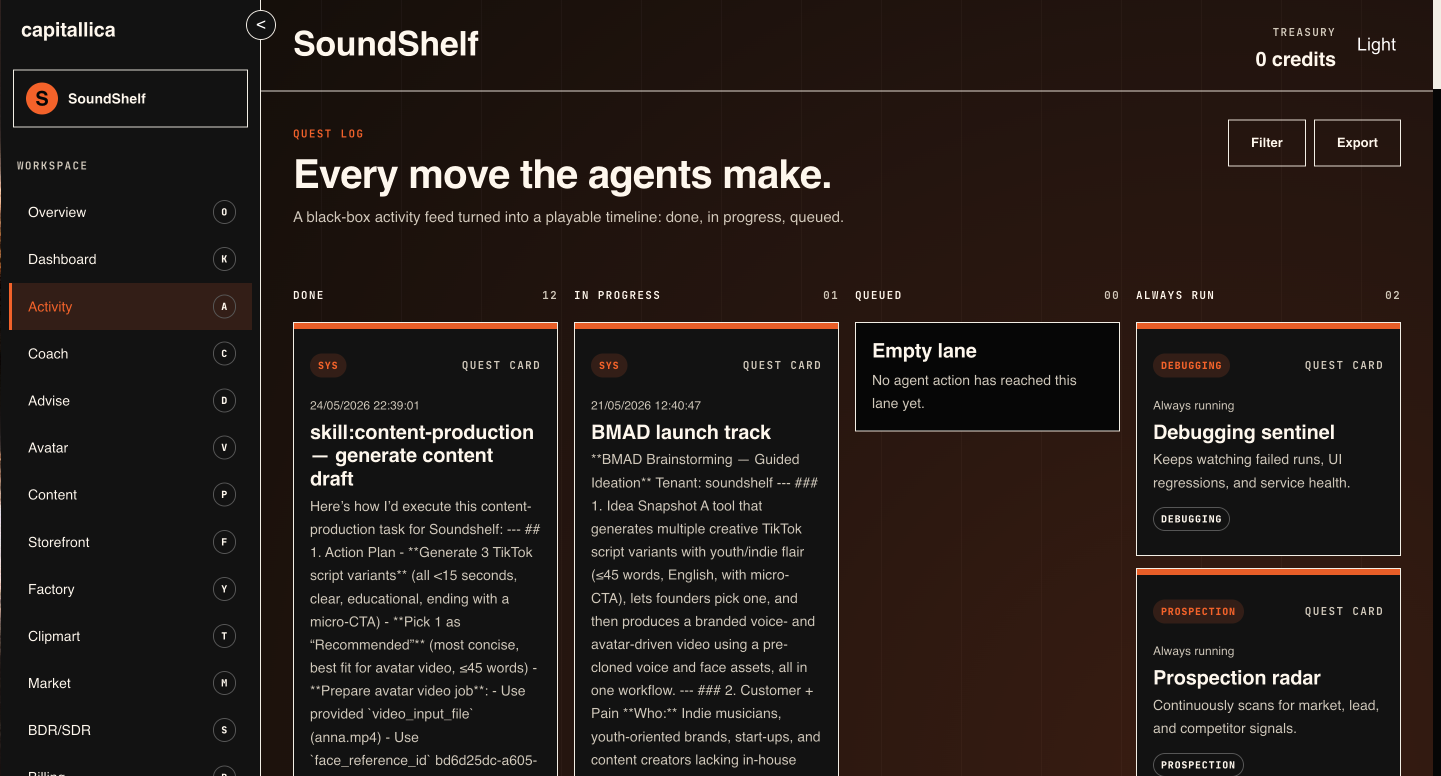Click QUEST CARD label on the Prospection radar card
The height and width of the screenshot is (776, 1441).
point(1344,611)
